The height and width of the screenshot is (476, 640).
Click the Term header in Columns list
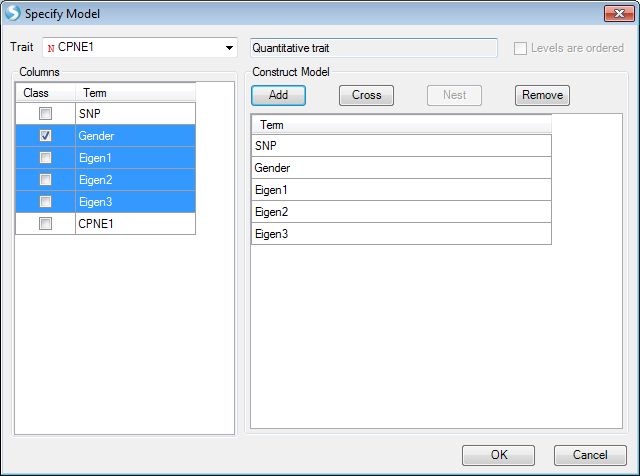[135, 93]
